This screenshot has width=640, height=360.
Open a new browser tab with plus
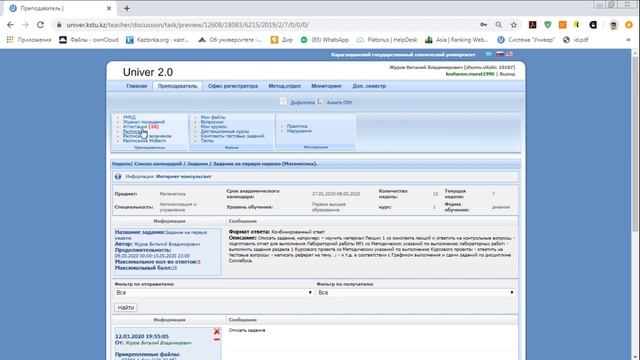click(127, 8)
